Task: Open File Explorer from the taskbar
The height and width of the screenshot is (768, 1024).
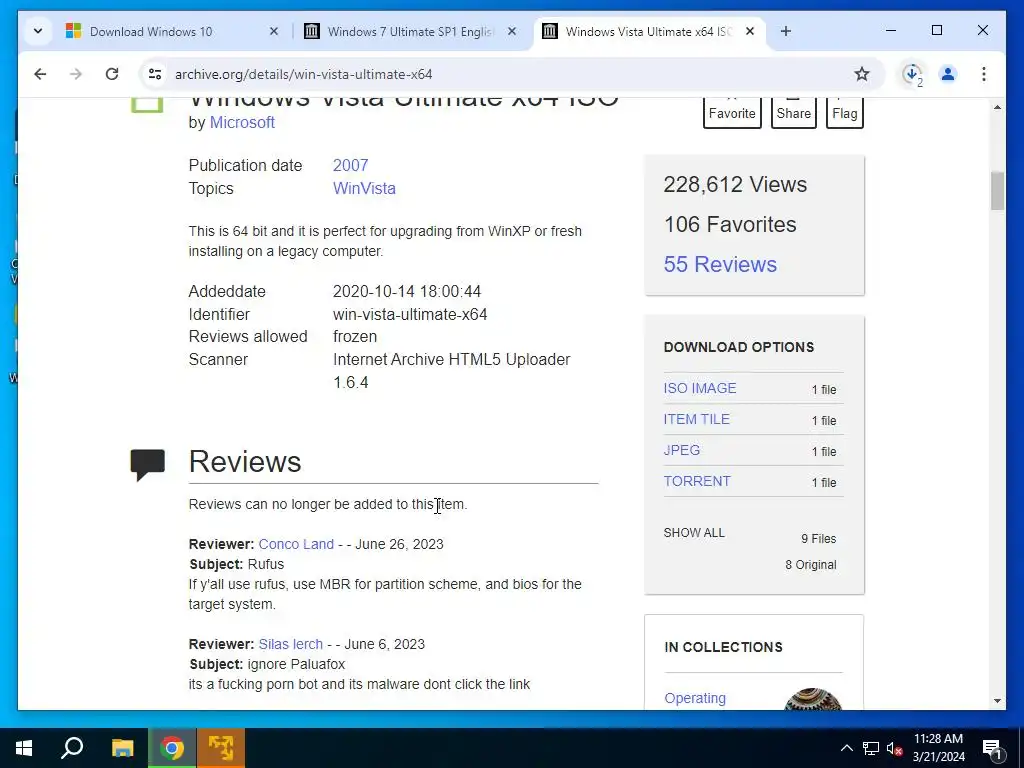Action: pyautogui.click(x=122, y=748)
